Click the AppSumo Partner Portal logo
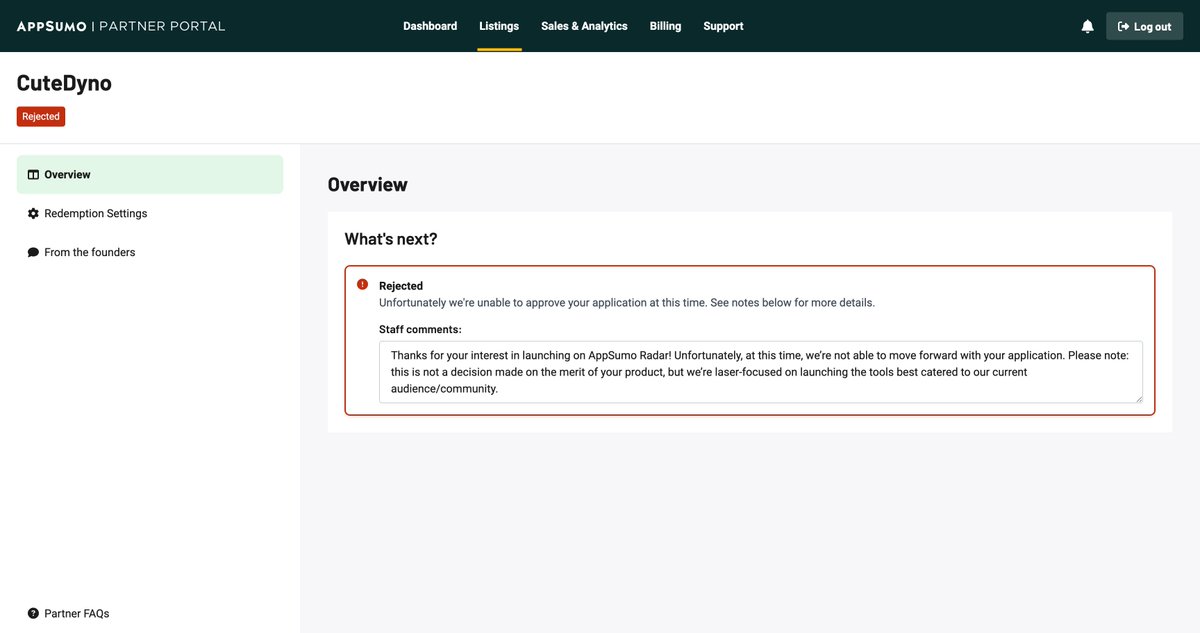Screen dimensions: 1200x633 click(x=121, y=26)
